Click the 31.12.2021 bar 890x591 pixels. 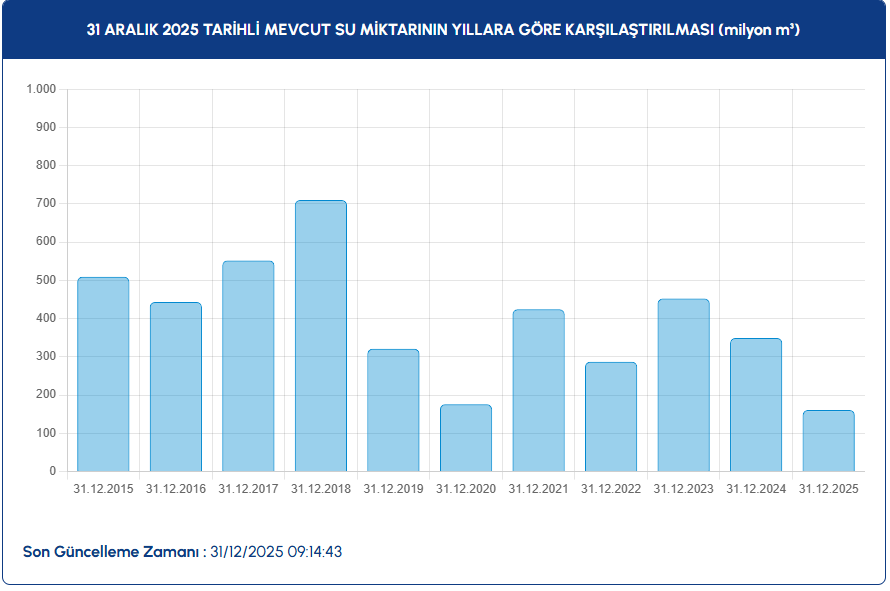538,391
